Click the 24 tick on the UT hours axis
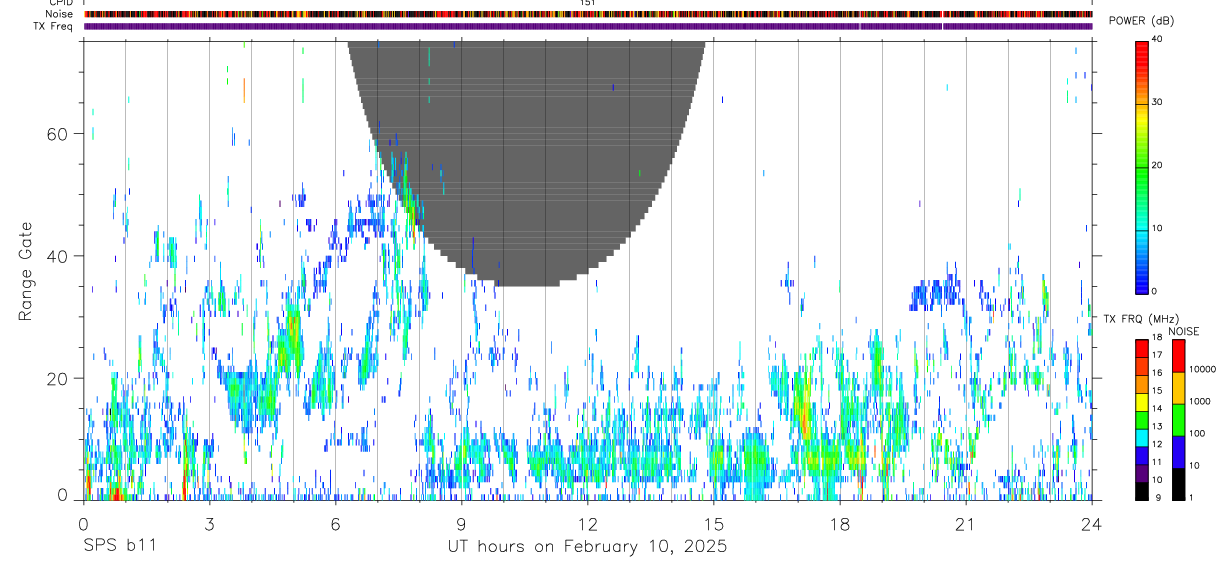This screenshot has height=567, width=1228. coord(1092,523)
